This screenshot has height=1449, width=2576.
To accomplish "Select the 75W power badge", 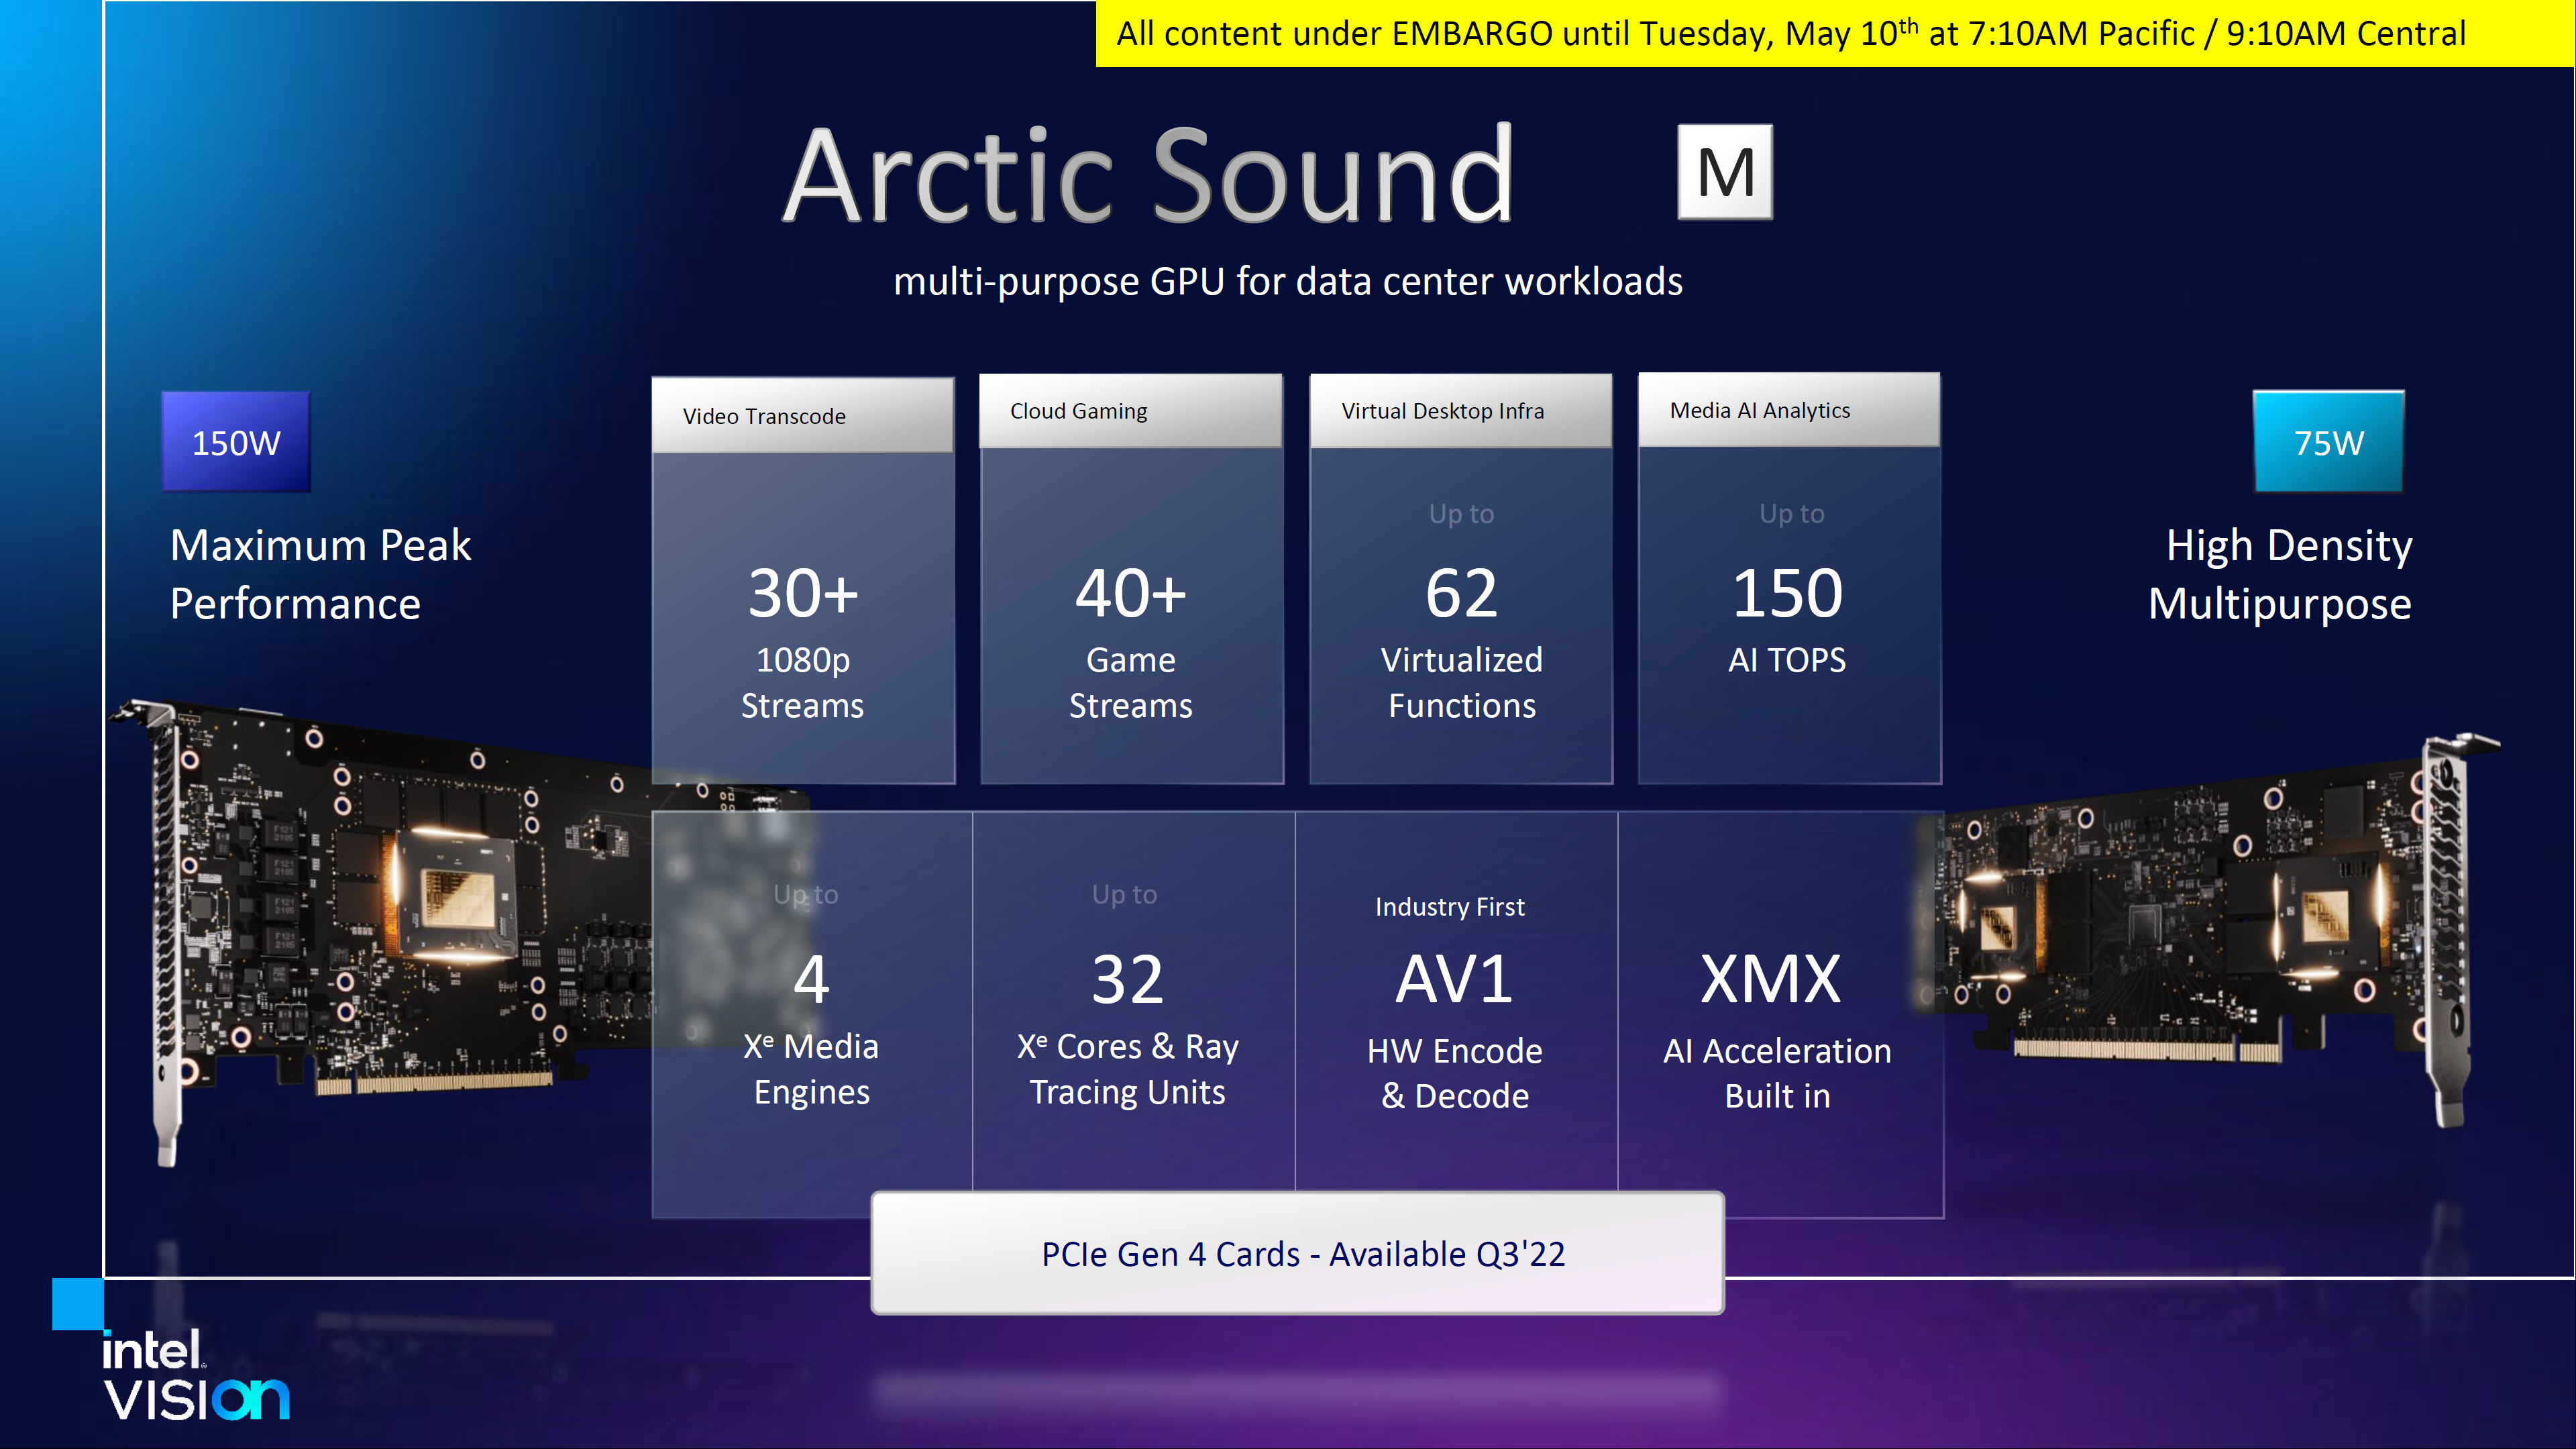I will [2328, 442].
